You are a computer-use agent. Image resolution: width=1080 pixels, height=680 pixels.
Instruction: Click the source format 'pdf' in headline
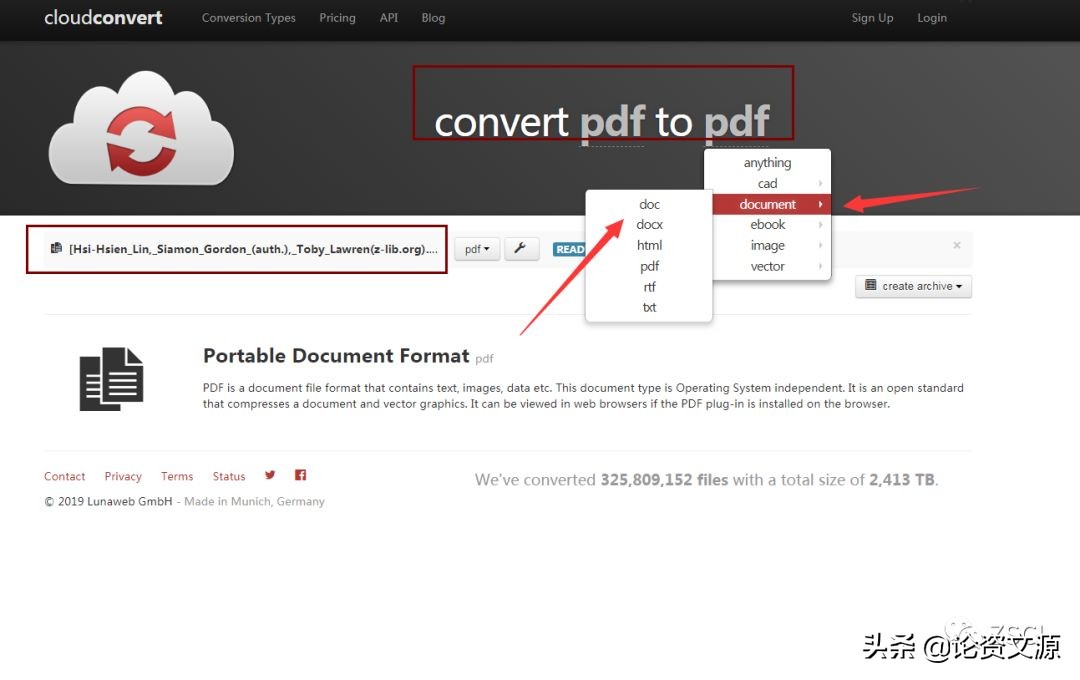click(613, 122)
